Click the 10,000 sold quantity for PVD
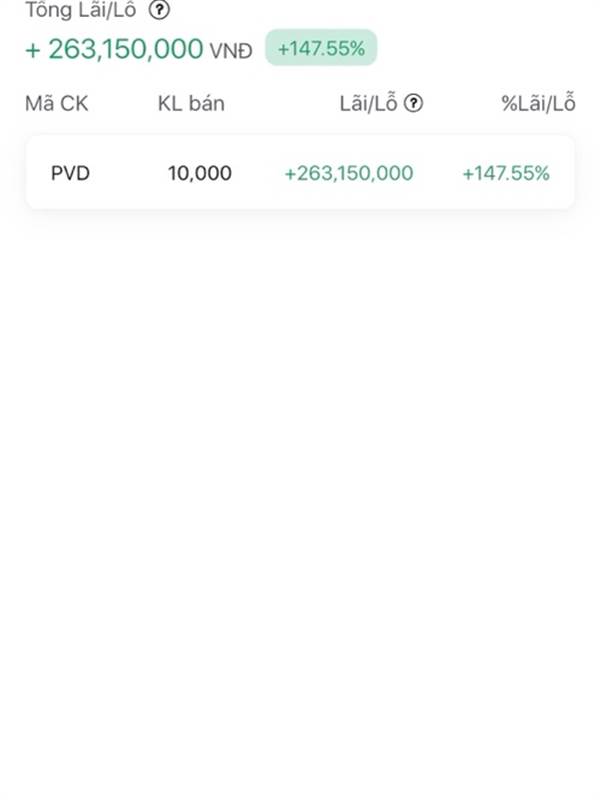This screenshot has height=800, width=600. click(200, 173)
